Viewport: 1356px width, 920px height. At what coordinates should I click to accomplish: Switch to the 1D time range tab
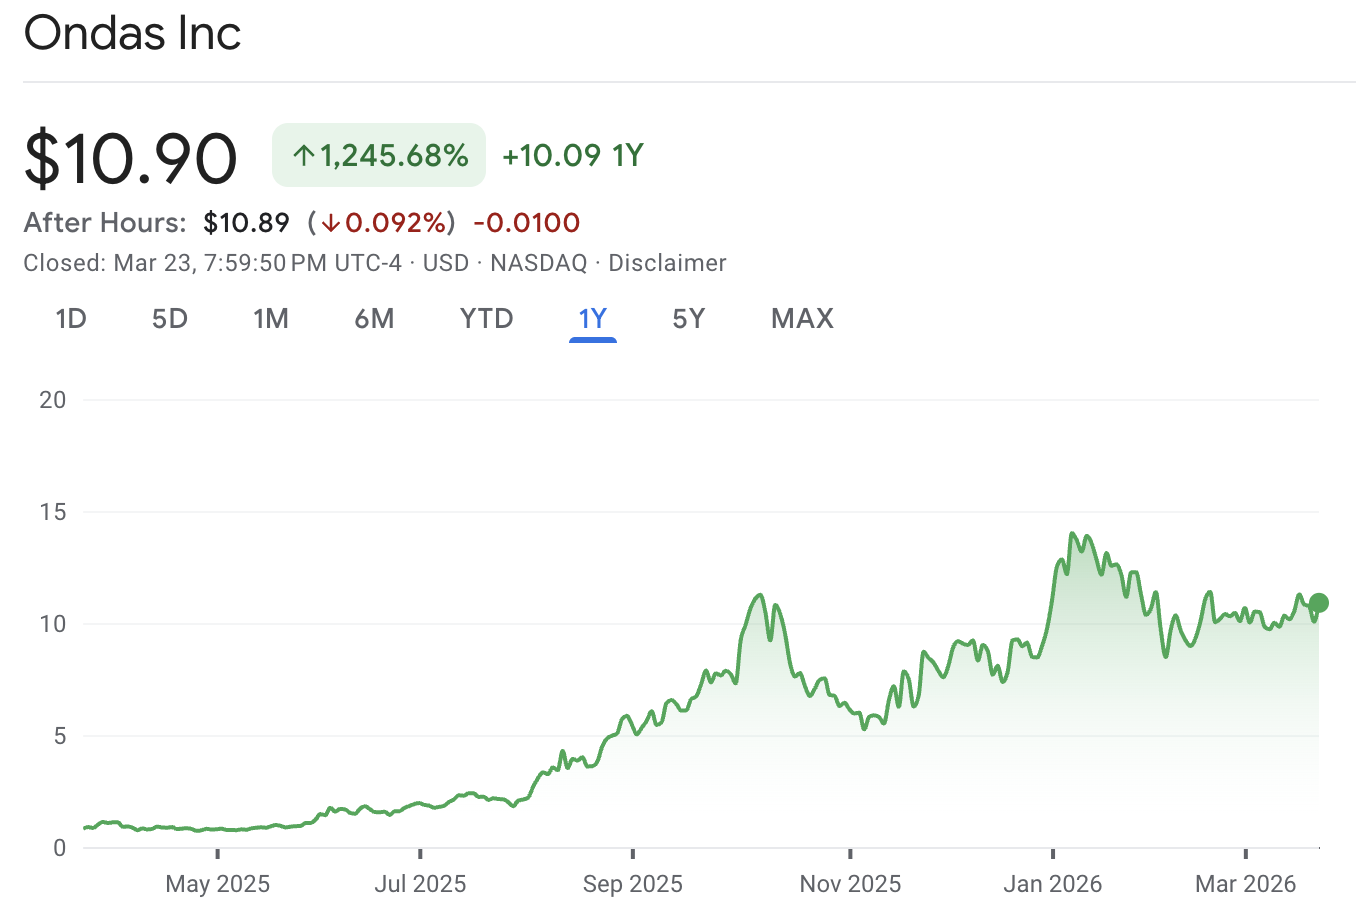tap(71, 319)
